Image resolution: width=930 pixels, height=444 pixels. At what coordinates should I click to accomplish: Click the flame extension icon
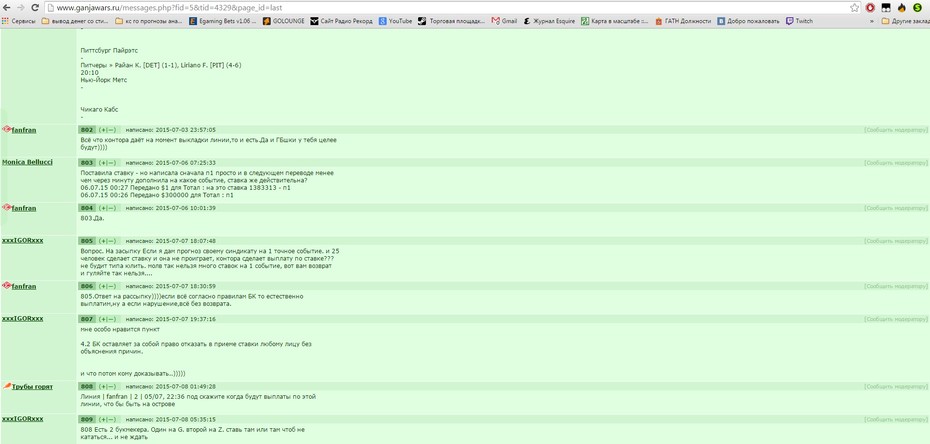point(902,8)
